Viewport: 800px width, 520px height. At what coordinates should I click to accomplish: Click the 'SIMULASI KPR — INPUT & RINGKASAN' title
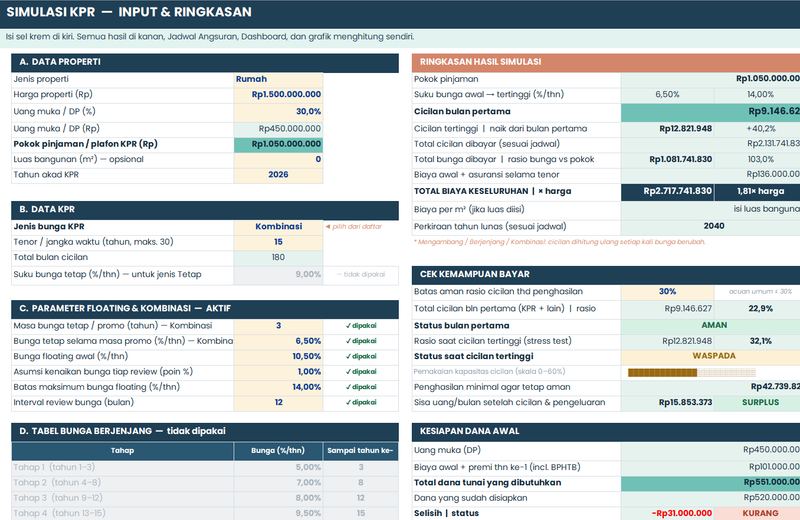[x=129, y=12]
